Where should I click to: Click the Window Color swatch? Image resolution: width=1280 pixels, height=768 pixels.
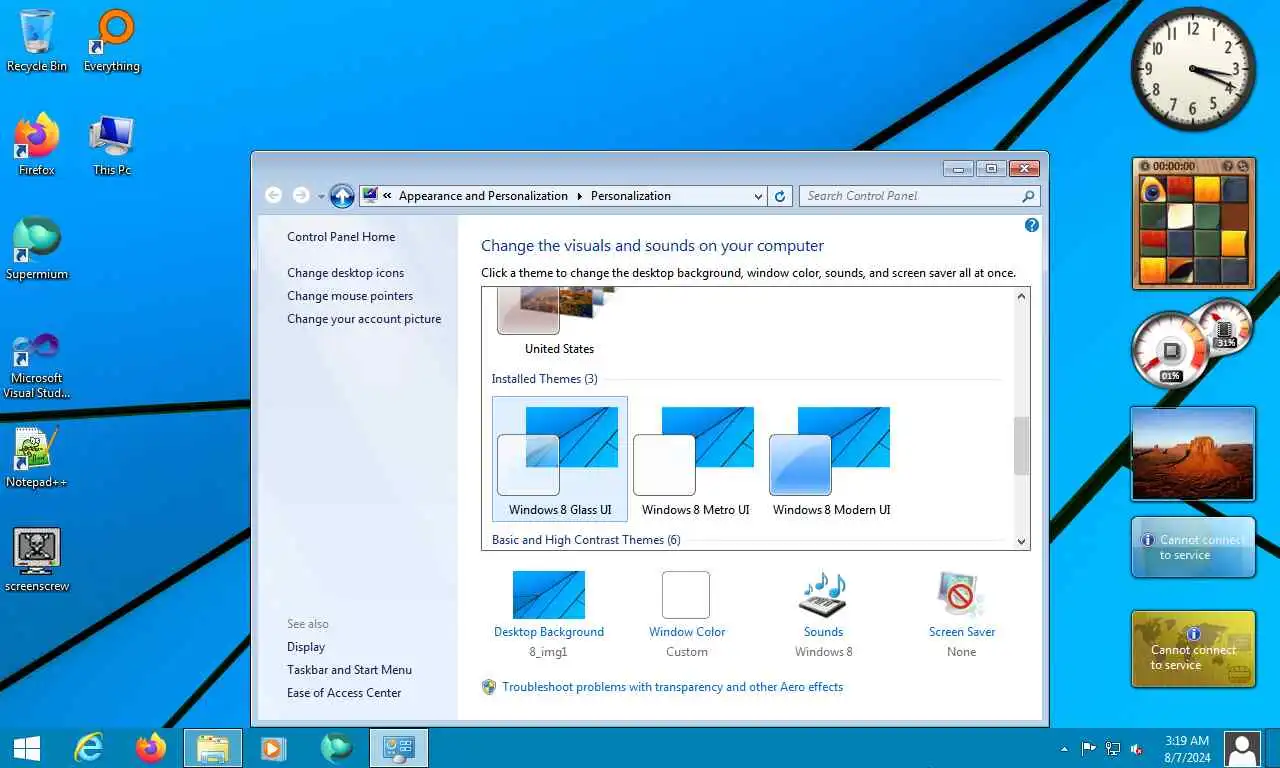click(x=686, y=595)
